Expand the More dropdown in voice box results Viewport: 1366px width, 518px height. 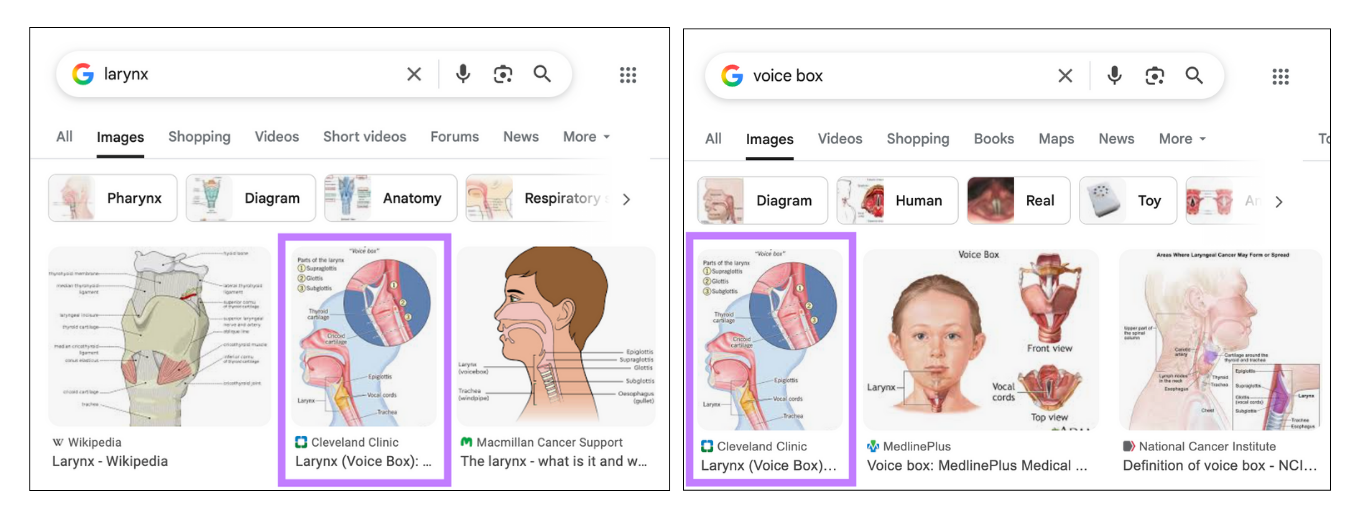pyautogui.click(x=1182, y=139)
